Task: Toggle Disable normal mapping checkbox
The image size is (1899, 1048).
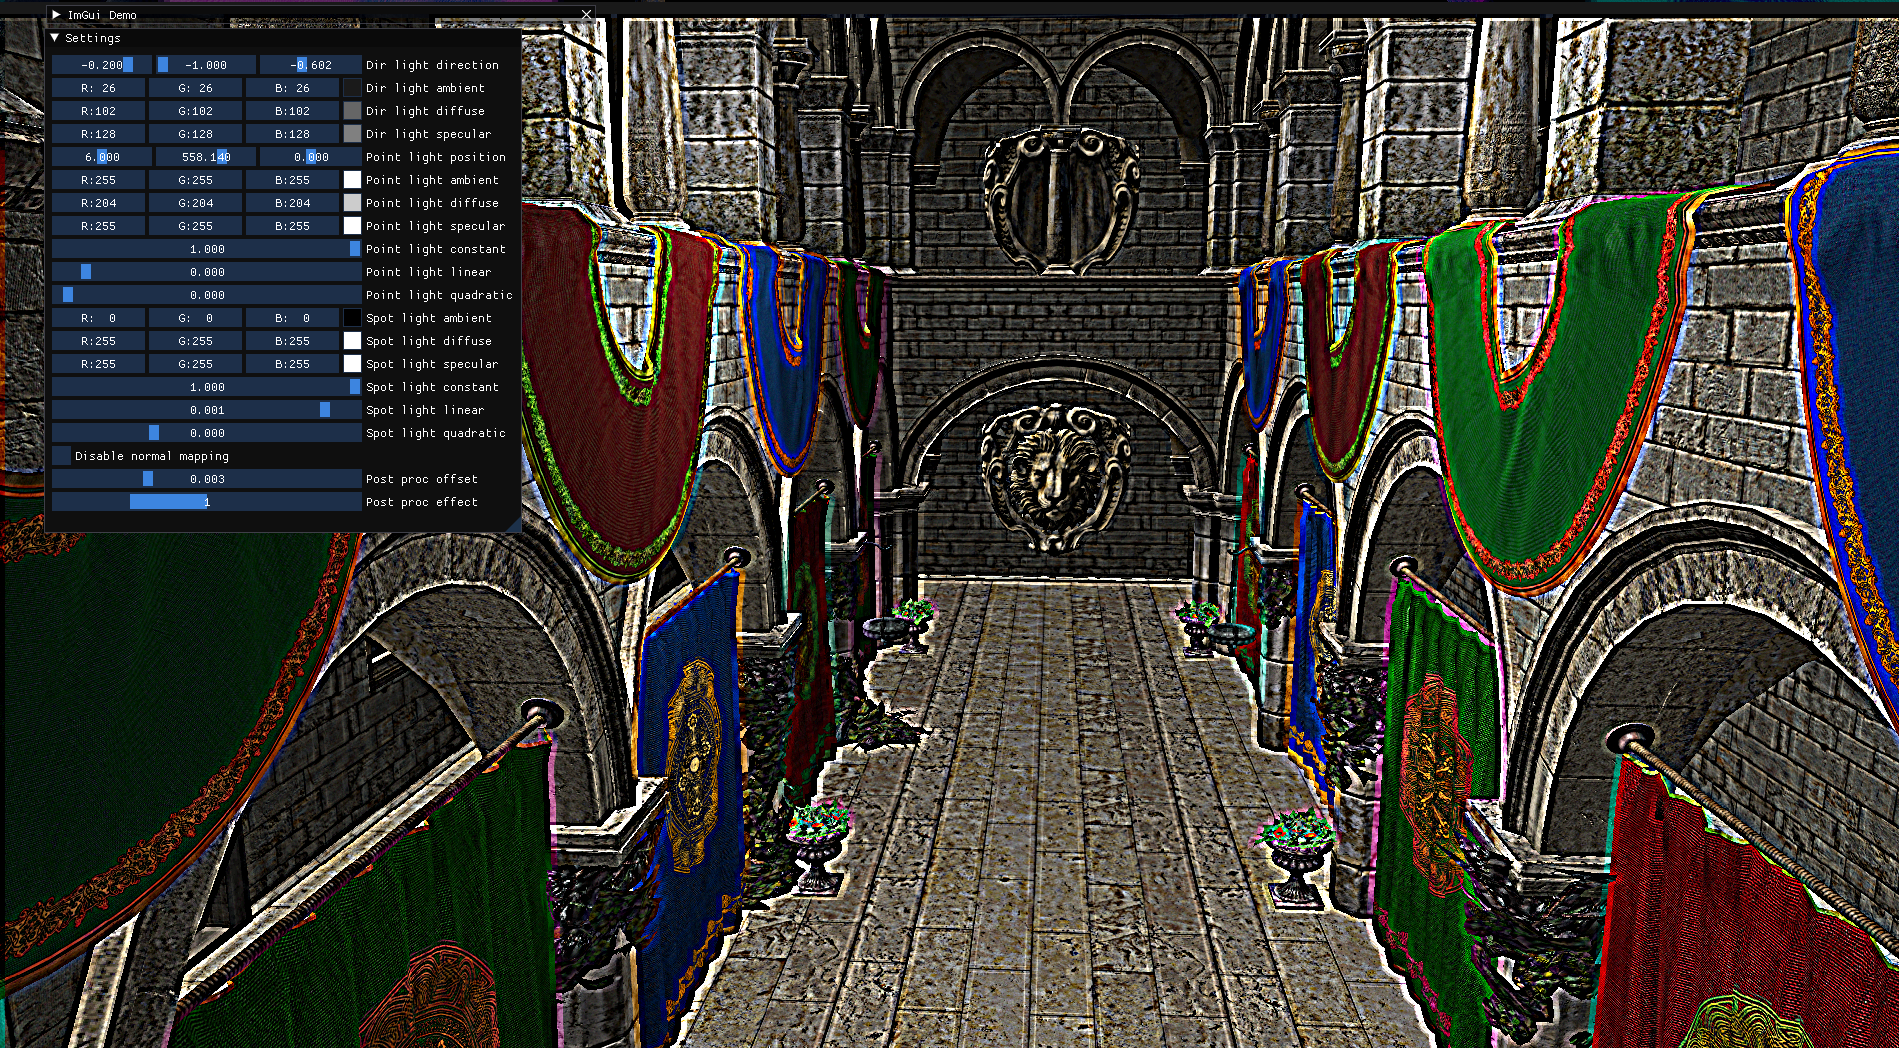Action: click(x=62, y=456)
